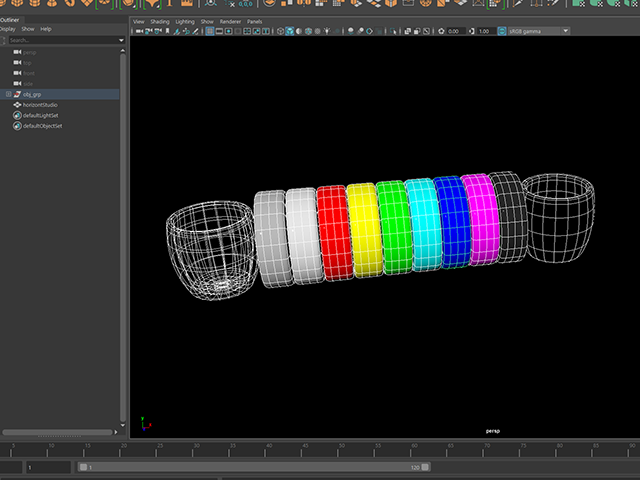Click the Isolate Select icon
Viewport: 640px width, 480px height.
(393, 31)
